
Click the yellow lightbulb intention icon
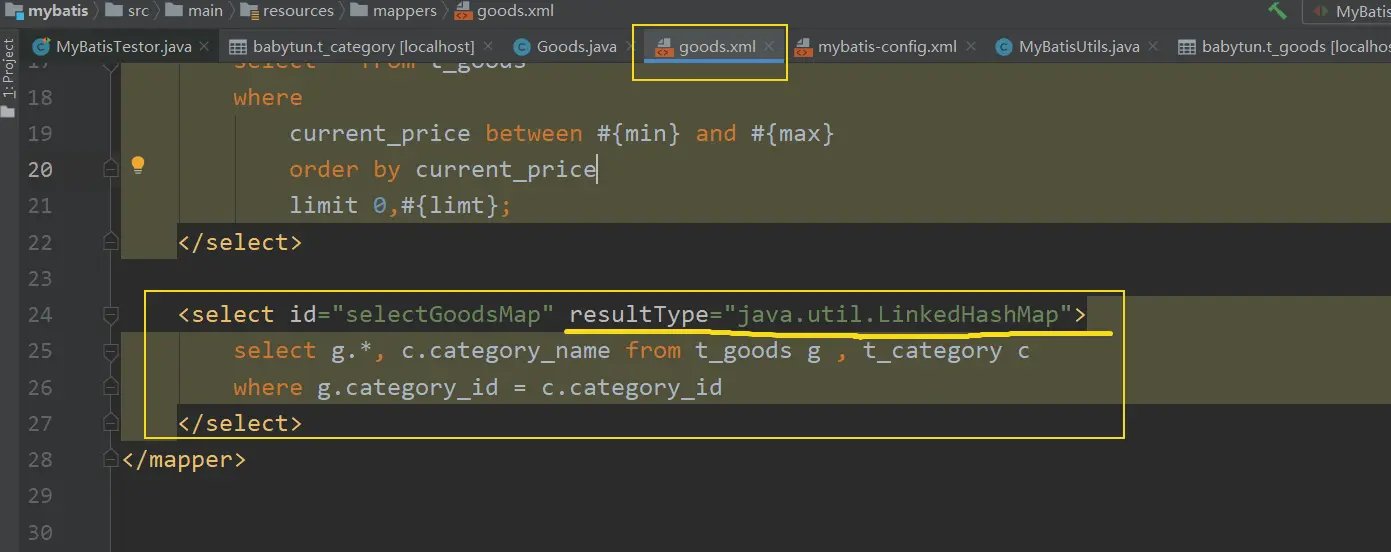(138, 166)
